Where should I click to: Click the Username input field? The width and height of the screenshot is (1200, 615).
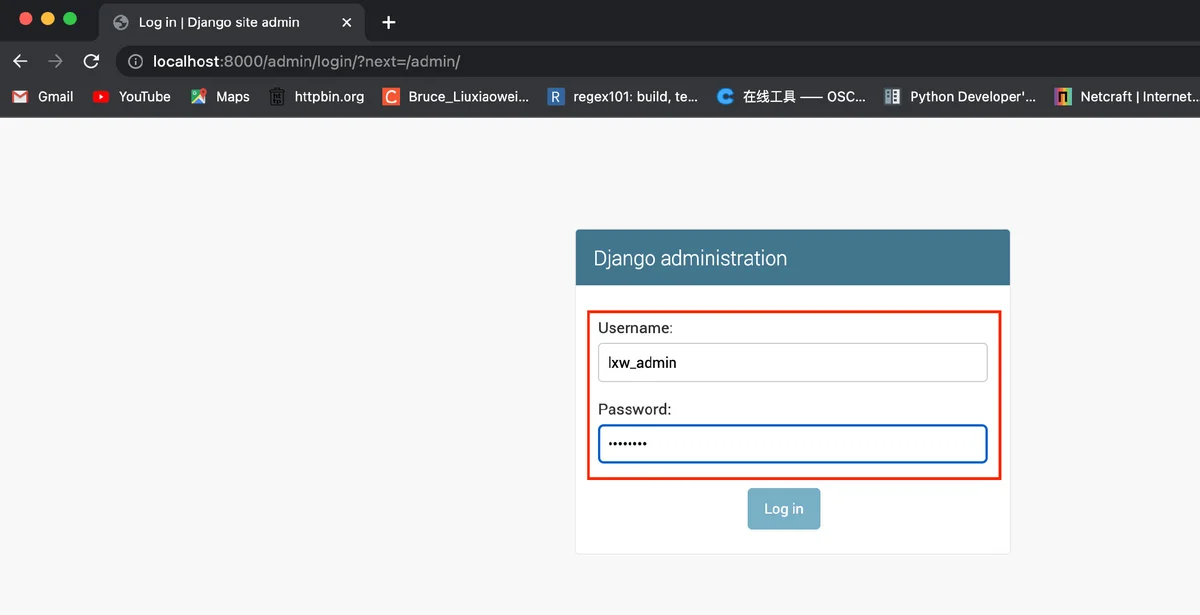[x=793, y=362]
